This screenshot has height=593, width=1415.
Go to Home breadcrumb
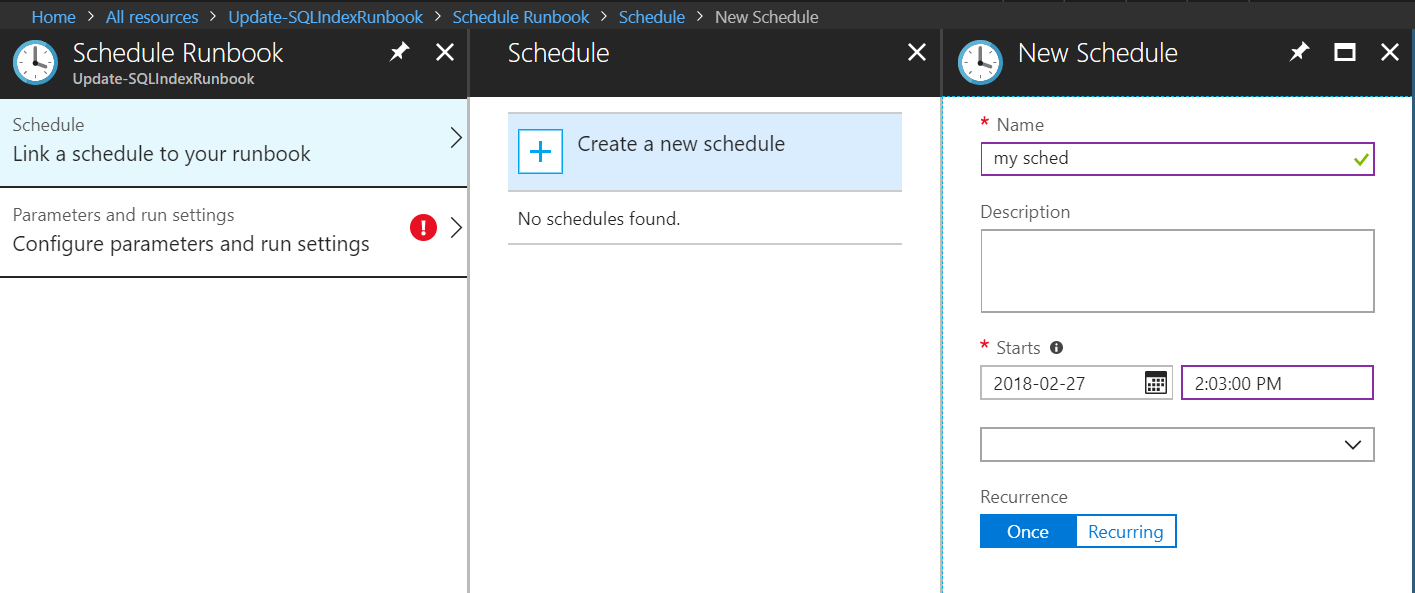pyautogui.click(x=54, y=17)
